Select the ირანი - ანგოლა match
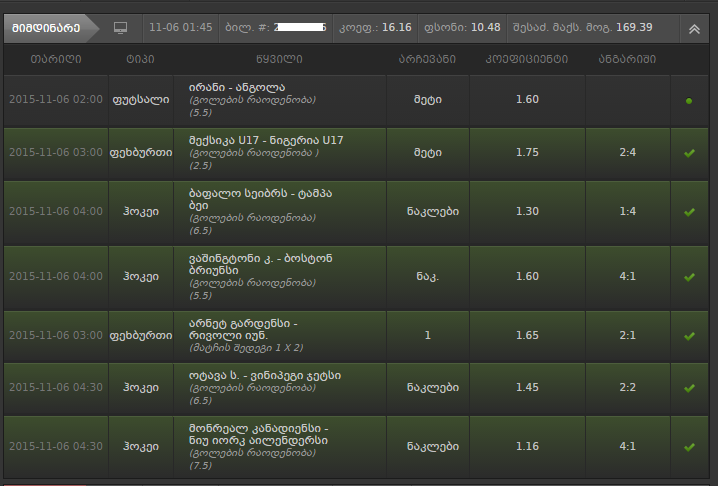Viewport: 718px width, 486px height. pos(237,87)
